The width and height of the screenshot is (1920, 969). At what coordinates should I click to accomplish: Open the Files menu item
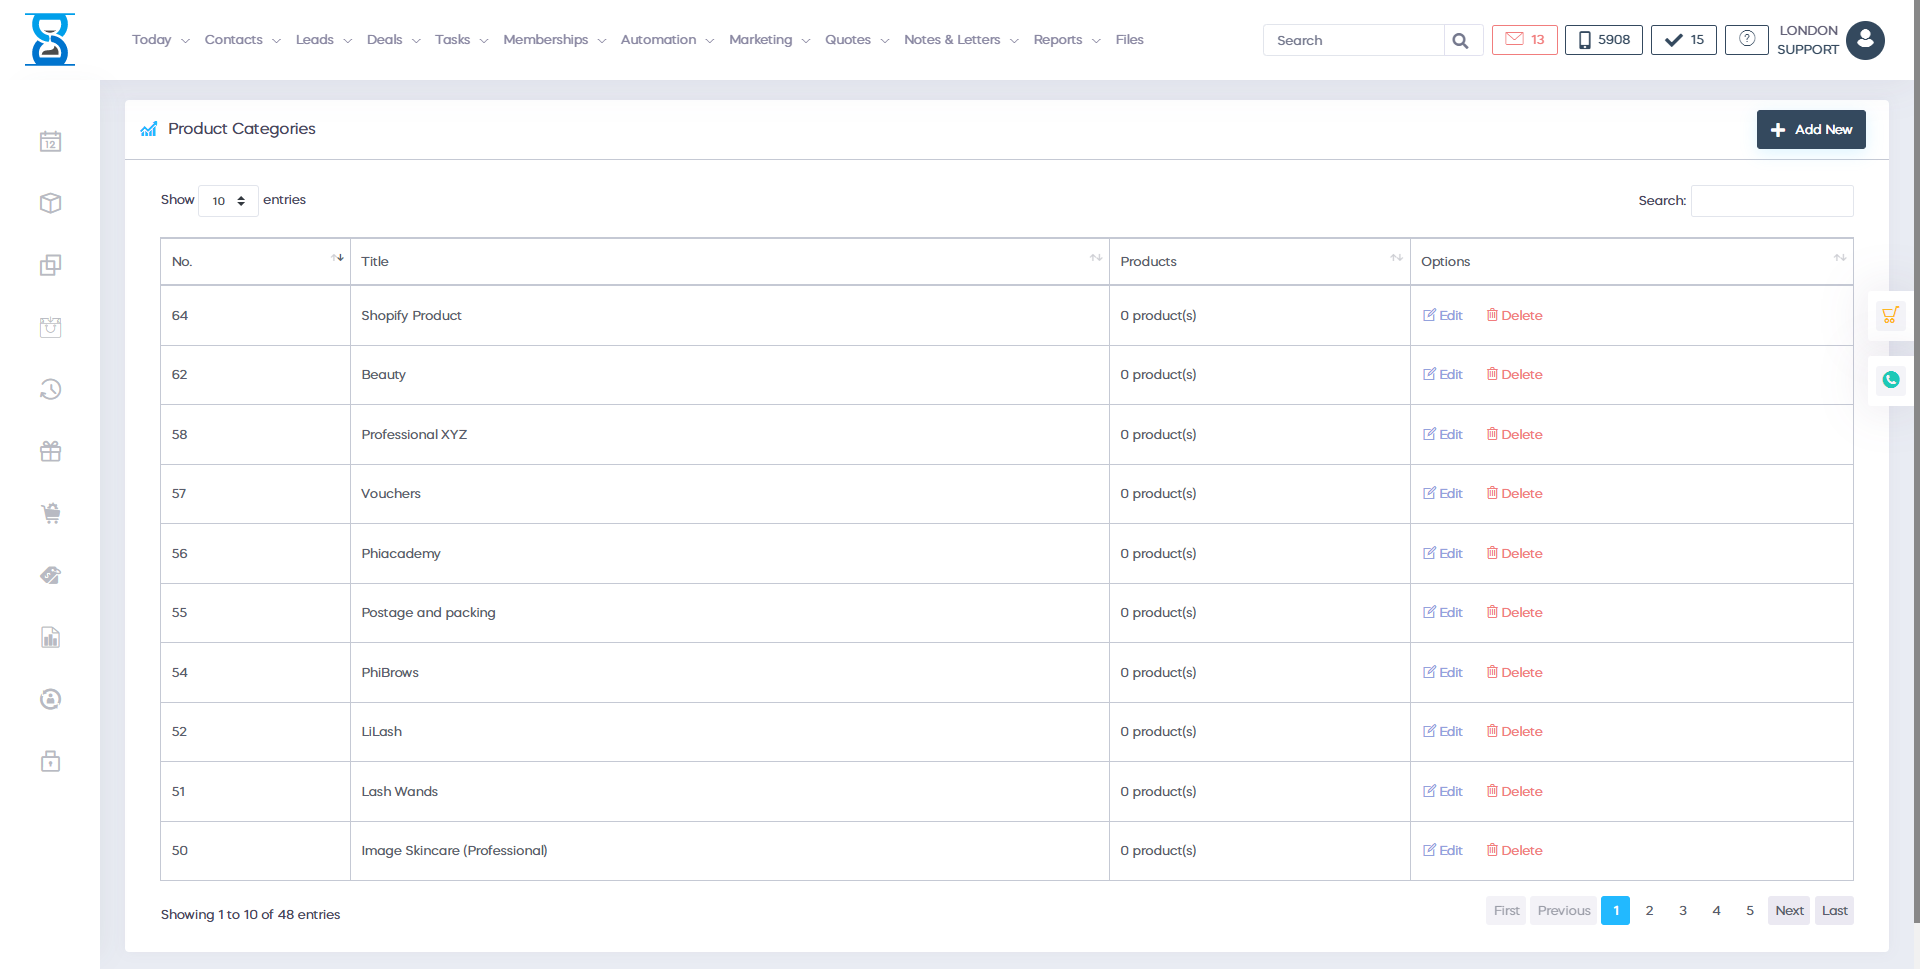coord(1129,39)
